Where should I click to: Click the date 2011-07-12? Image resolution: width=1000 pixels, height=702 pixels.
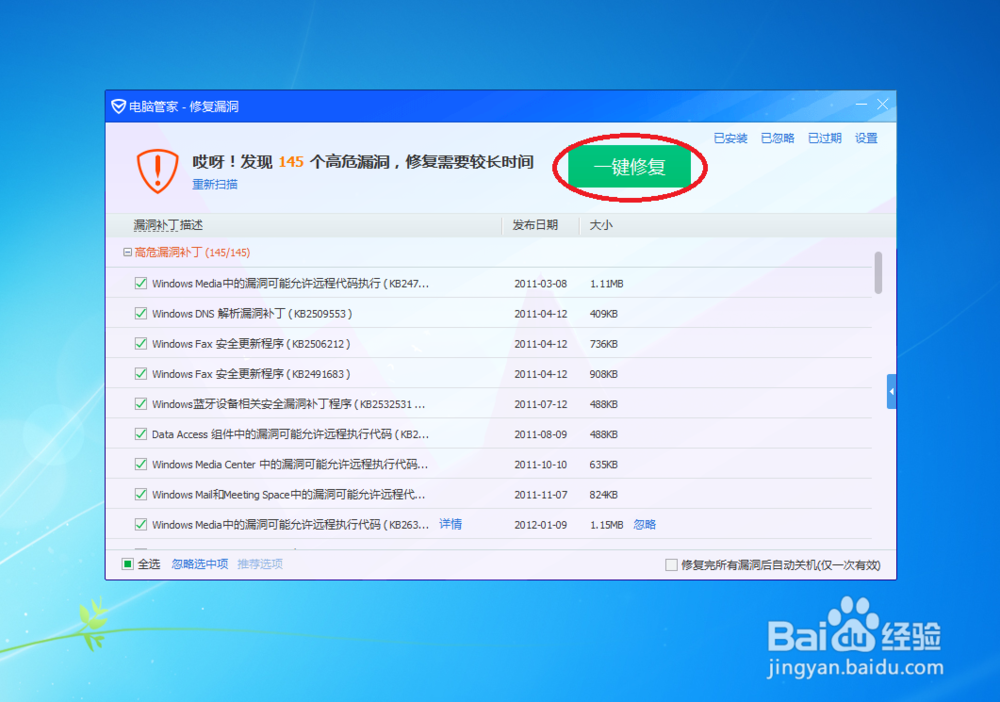pos(541,404)
